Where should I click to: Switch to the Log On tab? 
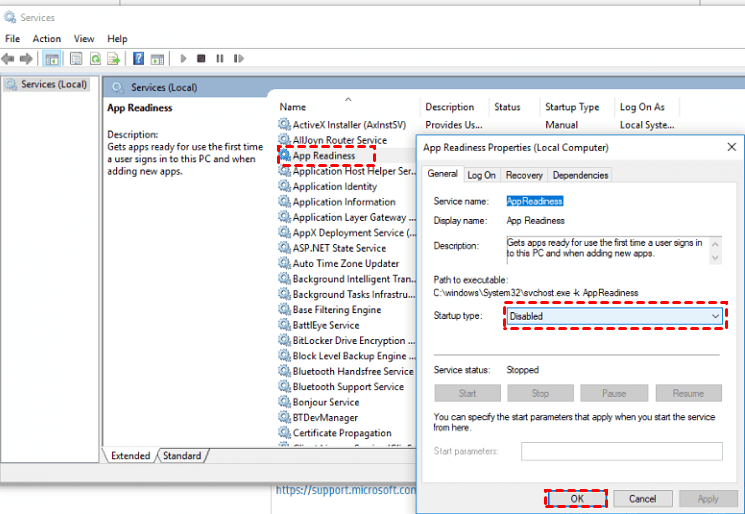pos(481,175)
